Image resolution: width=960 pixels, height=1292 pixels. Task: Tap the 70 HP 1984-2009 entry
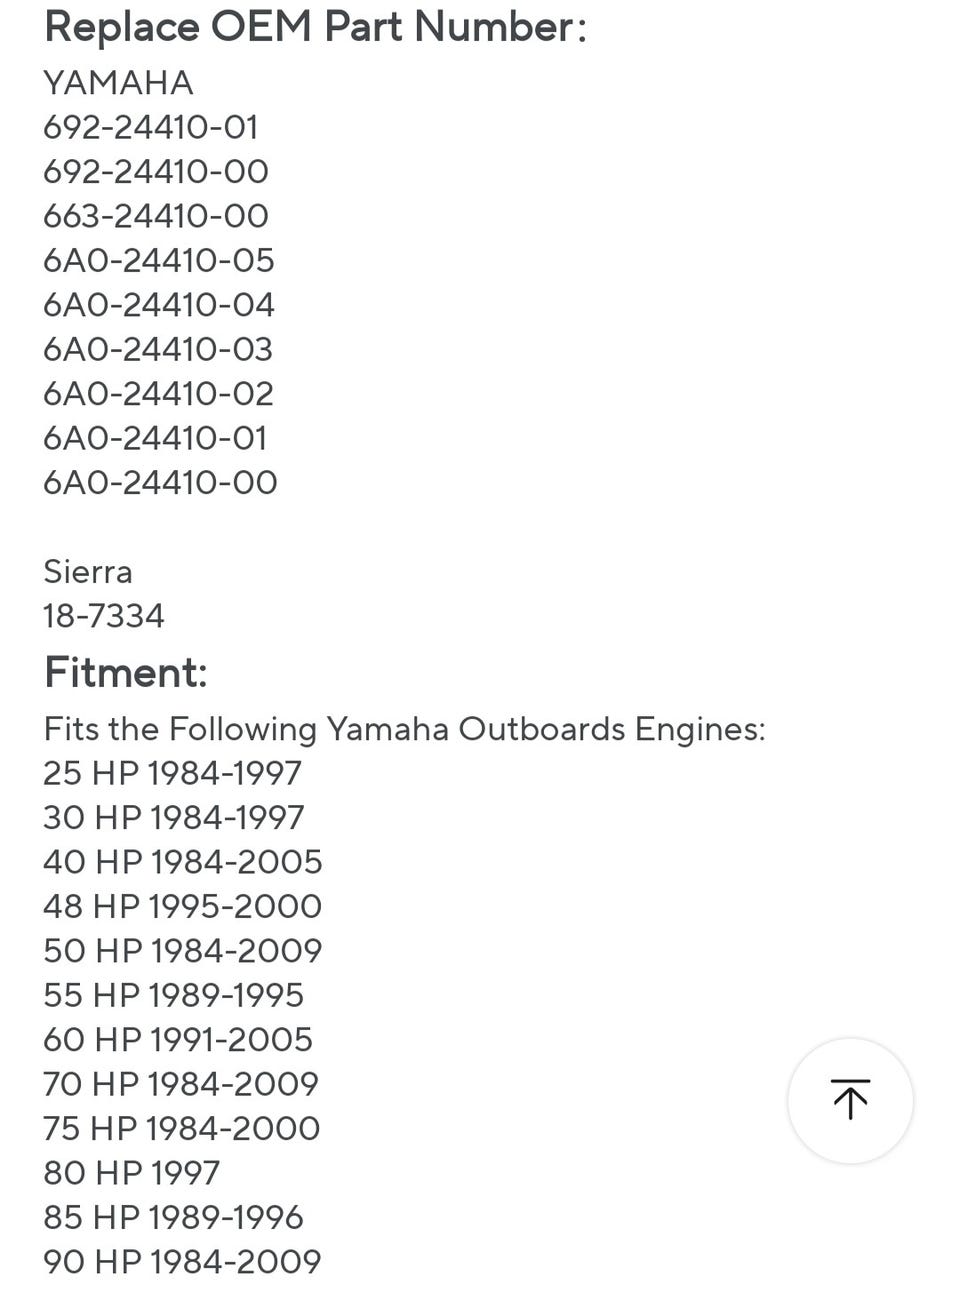181,1084
